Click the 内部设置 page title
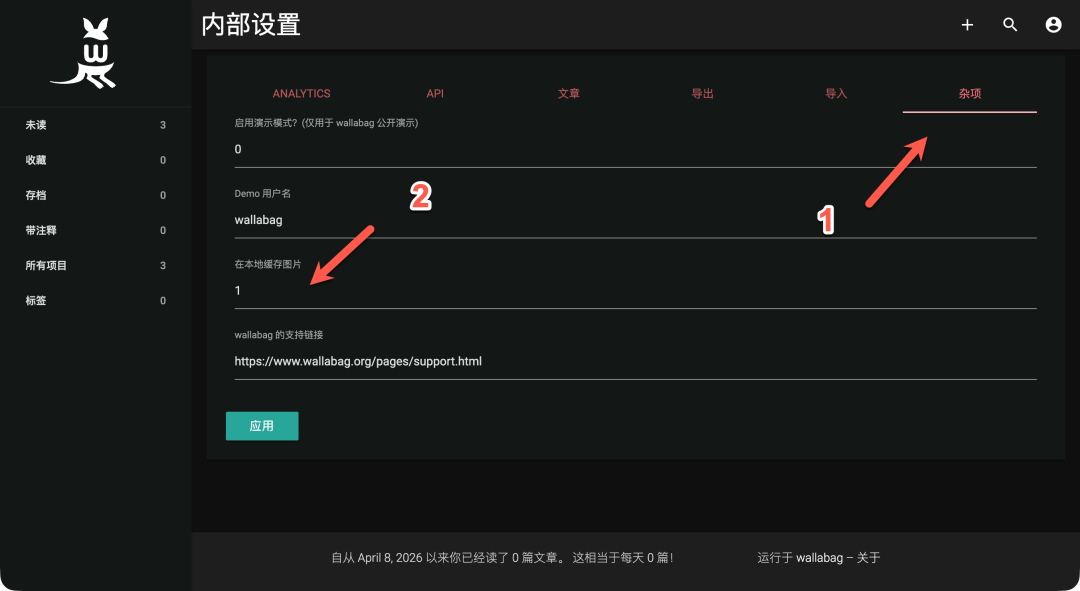1080x591 pixels. click(x=251, y=25)
